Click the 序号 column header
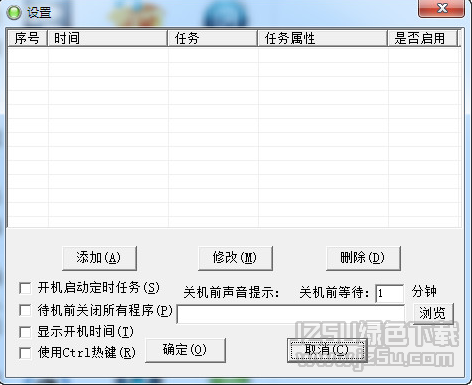The width and height of the screenshot is (472, 385). tap(27, 38)
